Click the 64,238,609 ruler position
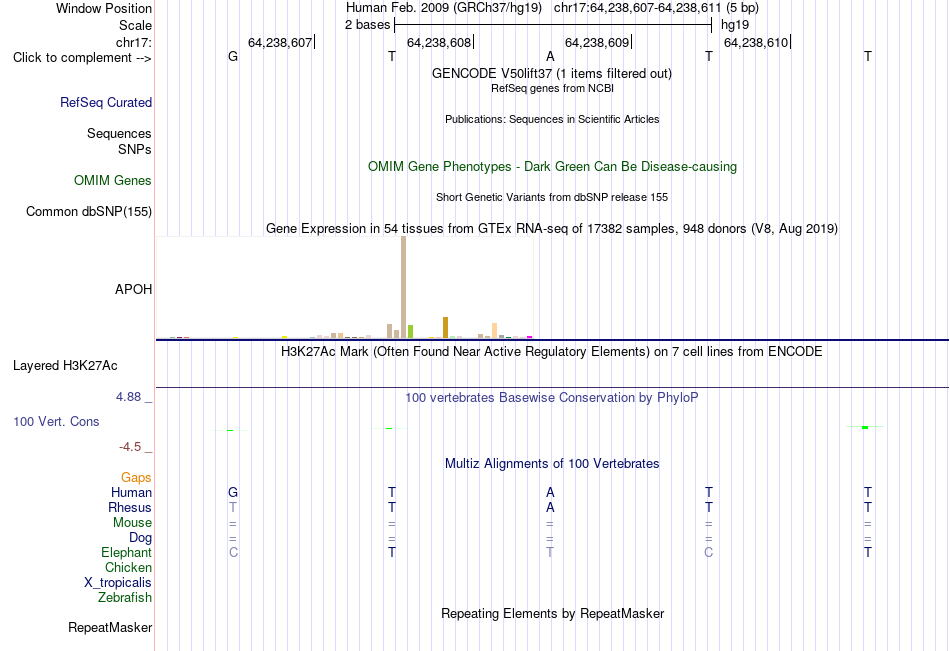The height and width of the screenshot is (651, 950). click(597, 42)
